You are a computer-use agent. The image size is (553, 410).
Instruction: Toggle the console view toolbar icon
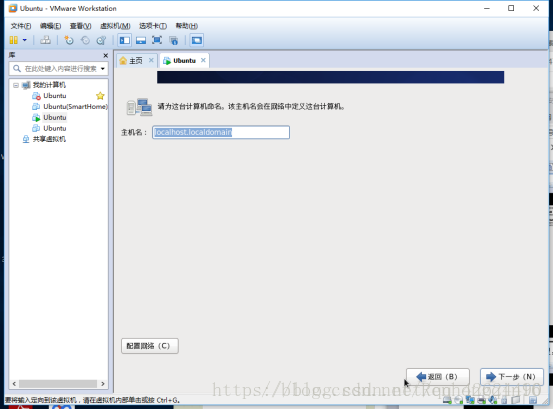pyautogui.click(x=196, y=40)
